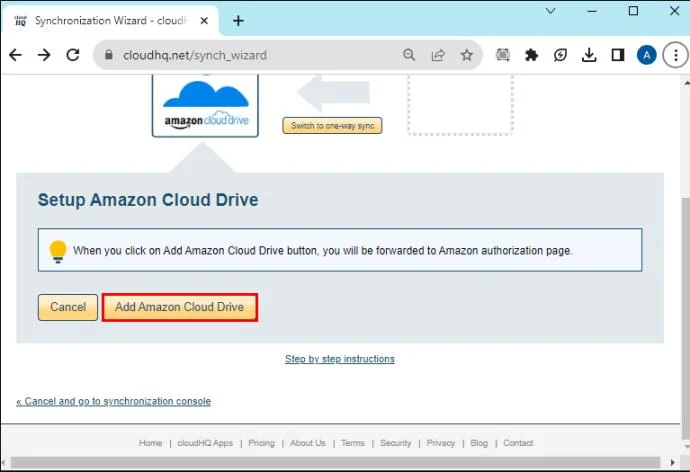Click the screenshot extension icon
The height and width of the screenshot is (472, 690).
tap(503, 55)
